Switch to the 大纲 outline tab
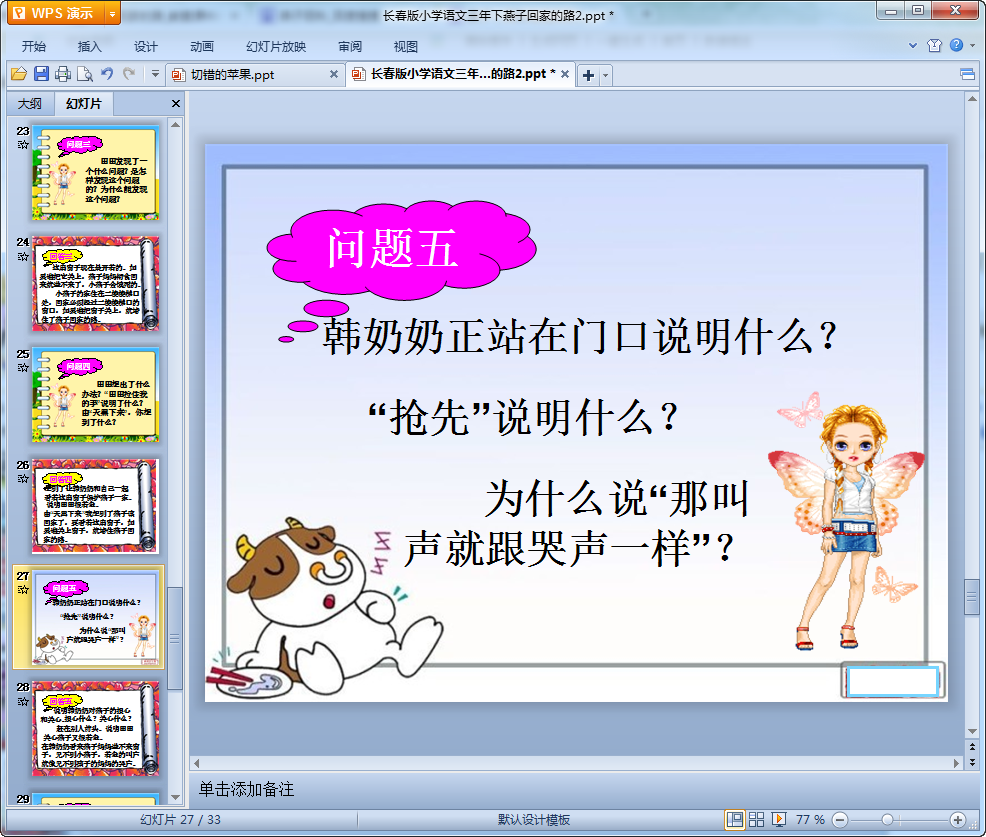The width and height of the screenshot is (986, 837). pyautogui.click(x=30, y=104)
